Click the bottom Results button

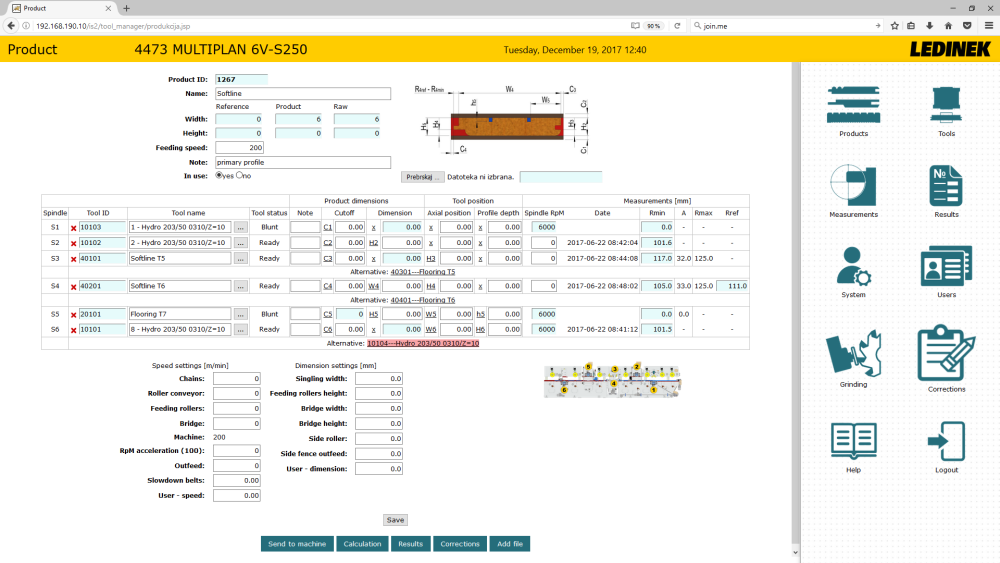[410, 544]
